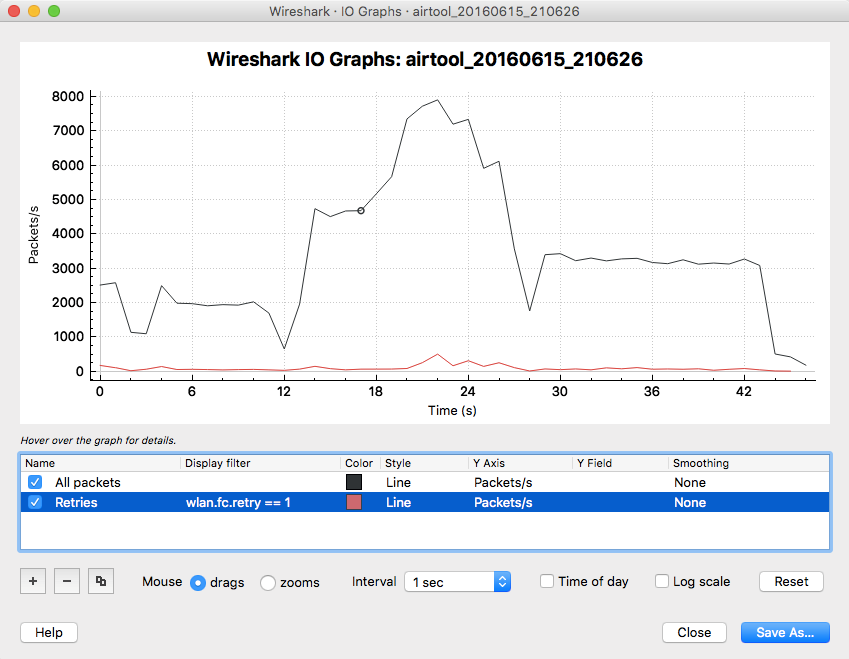Save the graph with Save As...
849x659 pixels.
point(785,632)
